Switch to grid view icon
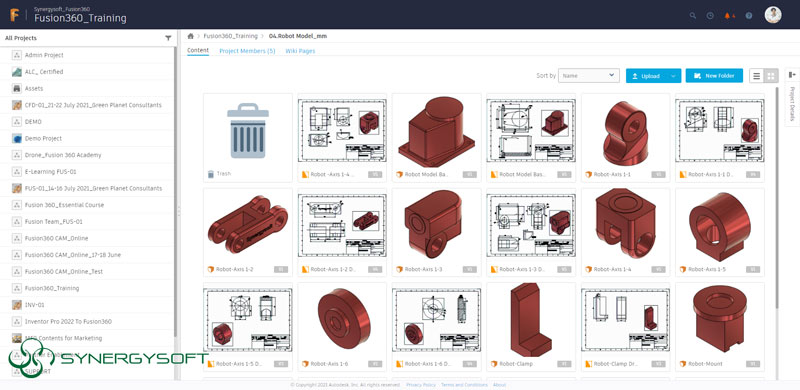Screen dimensions: 800x390 [x=771, y=76]
